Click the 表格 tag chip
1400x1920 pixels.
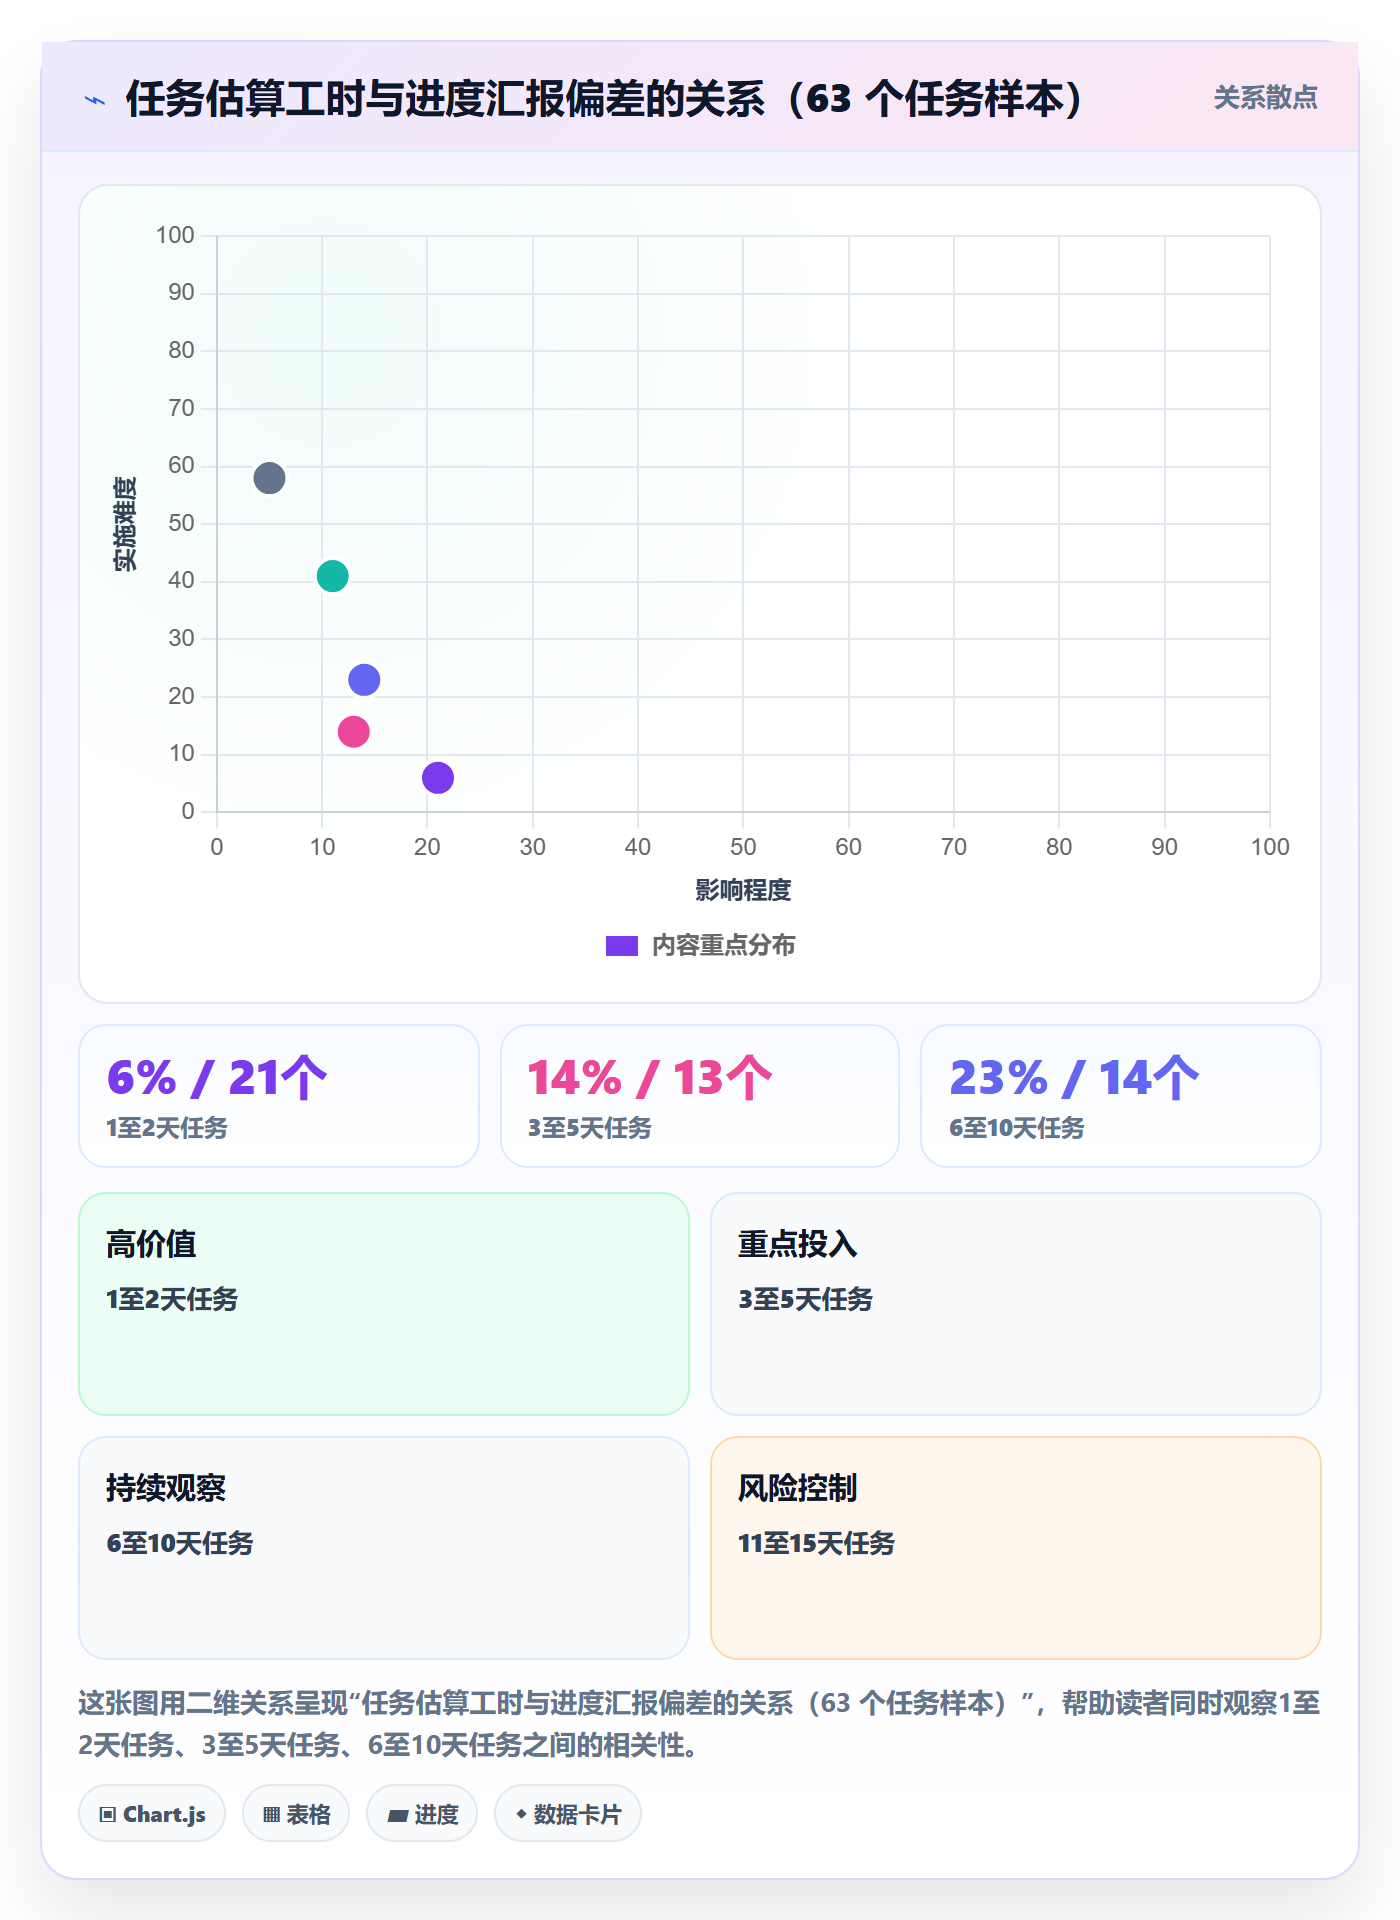(x=296, y=1814)
